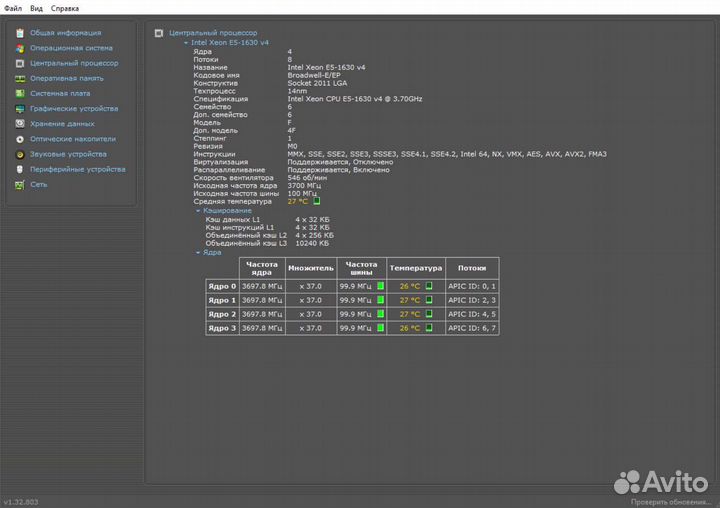
Task: Click the Центральный процессор heading text
Action: click(213, 33)
